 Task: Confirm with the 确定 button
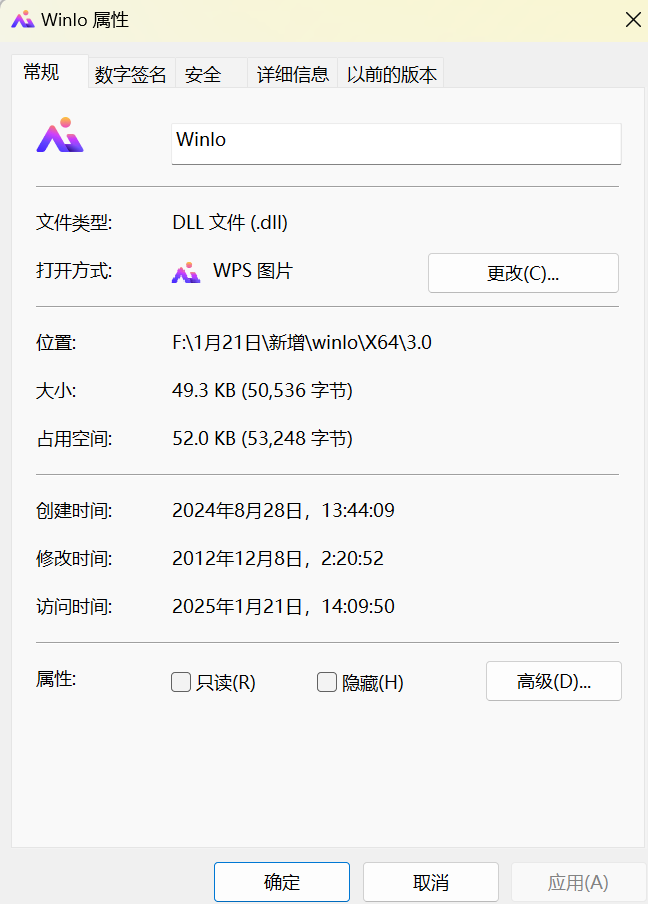click(x=282, y=882)
